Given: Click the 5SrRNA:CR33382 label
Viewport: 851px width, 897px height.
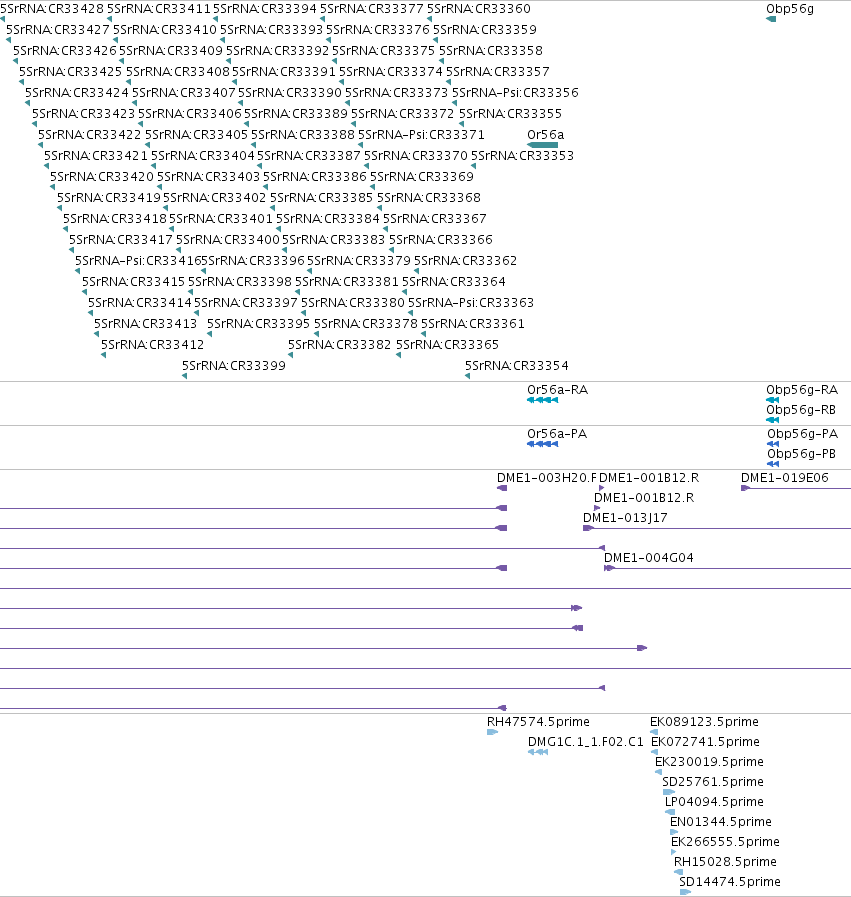Looking at the screenshot, I should click(x=340, y=346).
